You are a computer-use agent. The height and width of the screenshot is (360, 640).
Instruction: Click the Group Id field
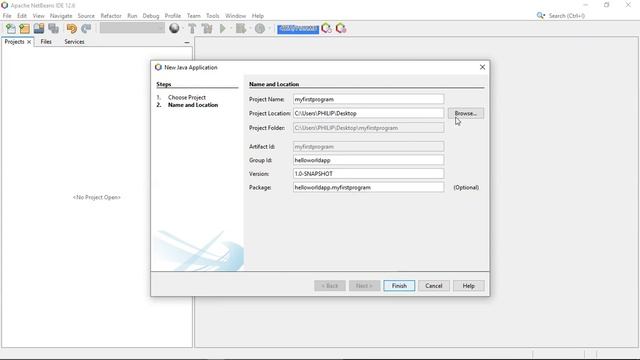click(x=368, y=160)
